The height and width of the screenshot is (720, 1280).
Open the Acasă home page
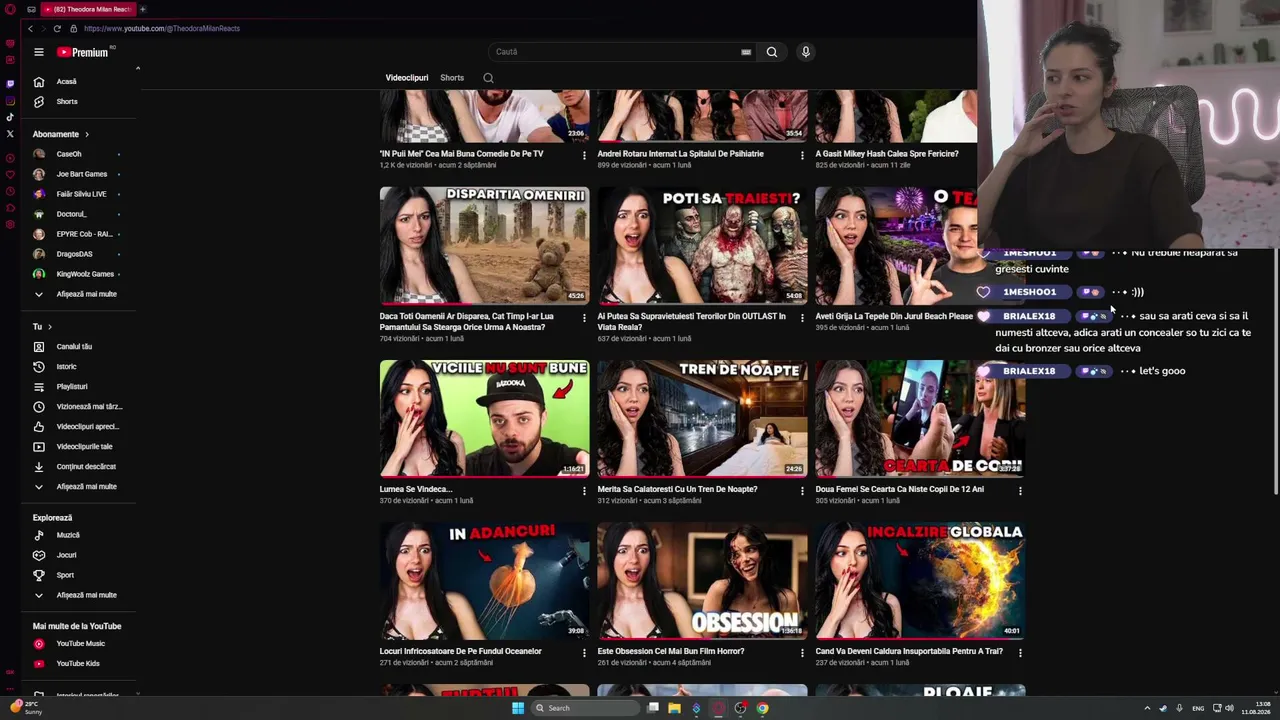click(x=67, y=81)
